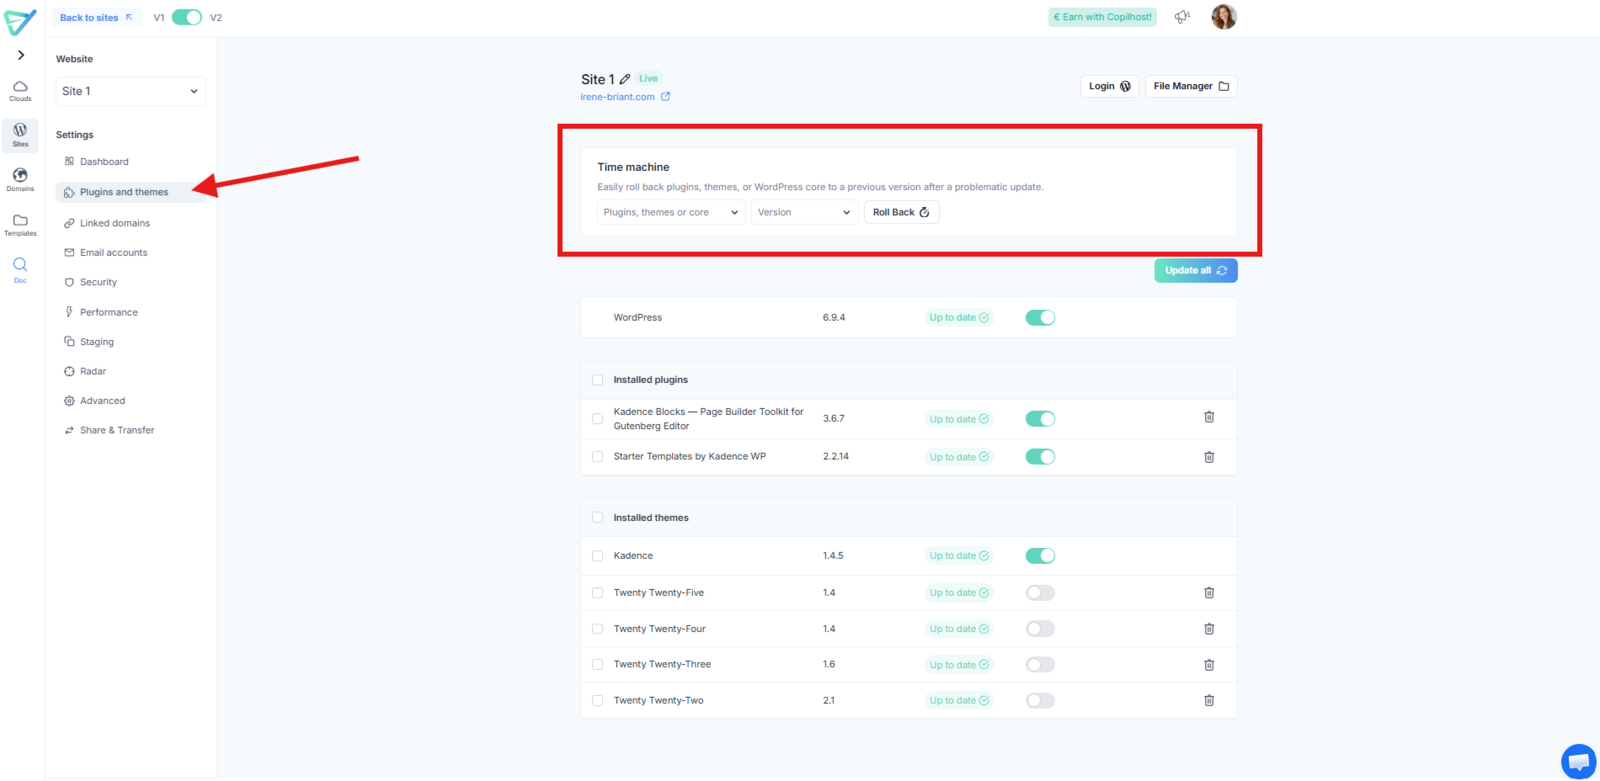This screenshot has width=1600, height=781.
Task: Delete Starter Templates by Kadence WP
Action: click(x=1209, y=457)
